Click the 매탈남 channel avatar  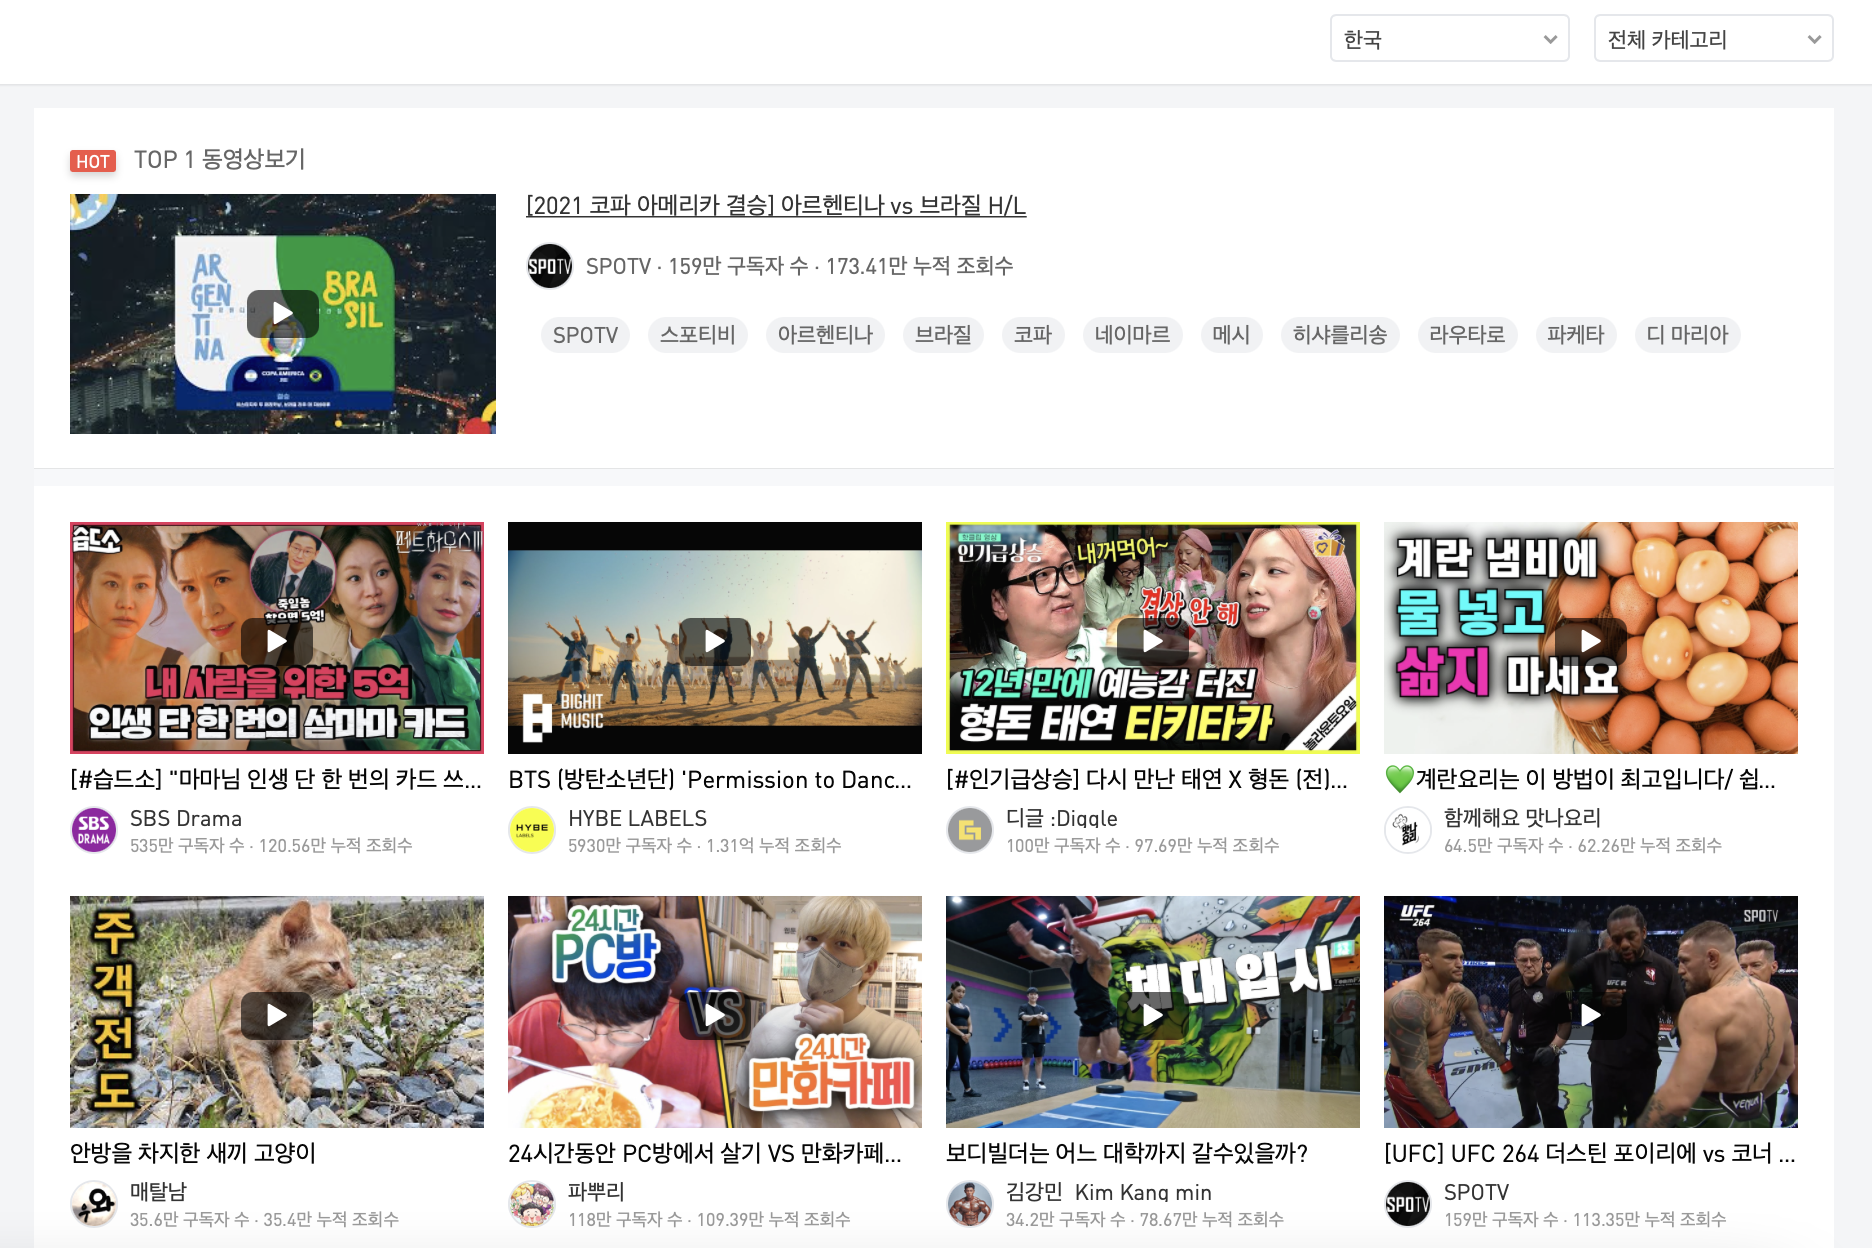coord(94,1204)
